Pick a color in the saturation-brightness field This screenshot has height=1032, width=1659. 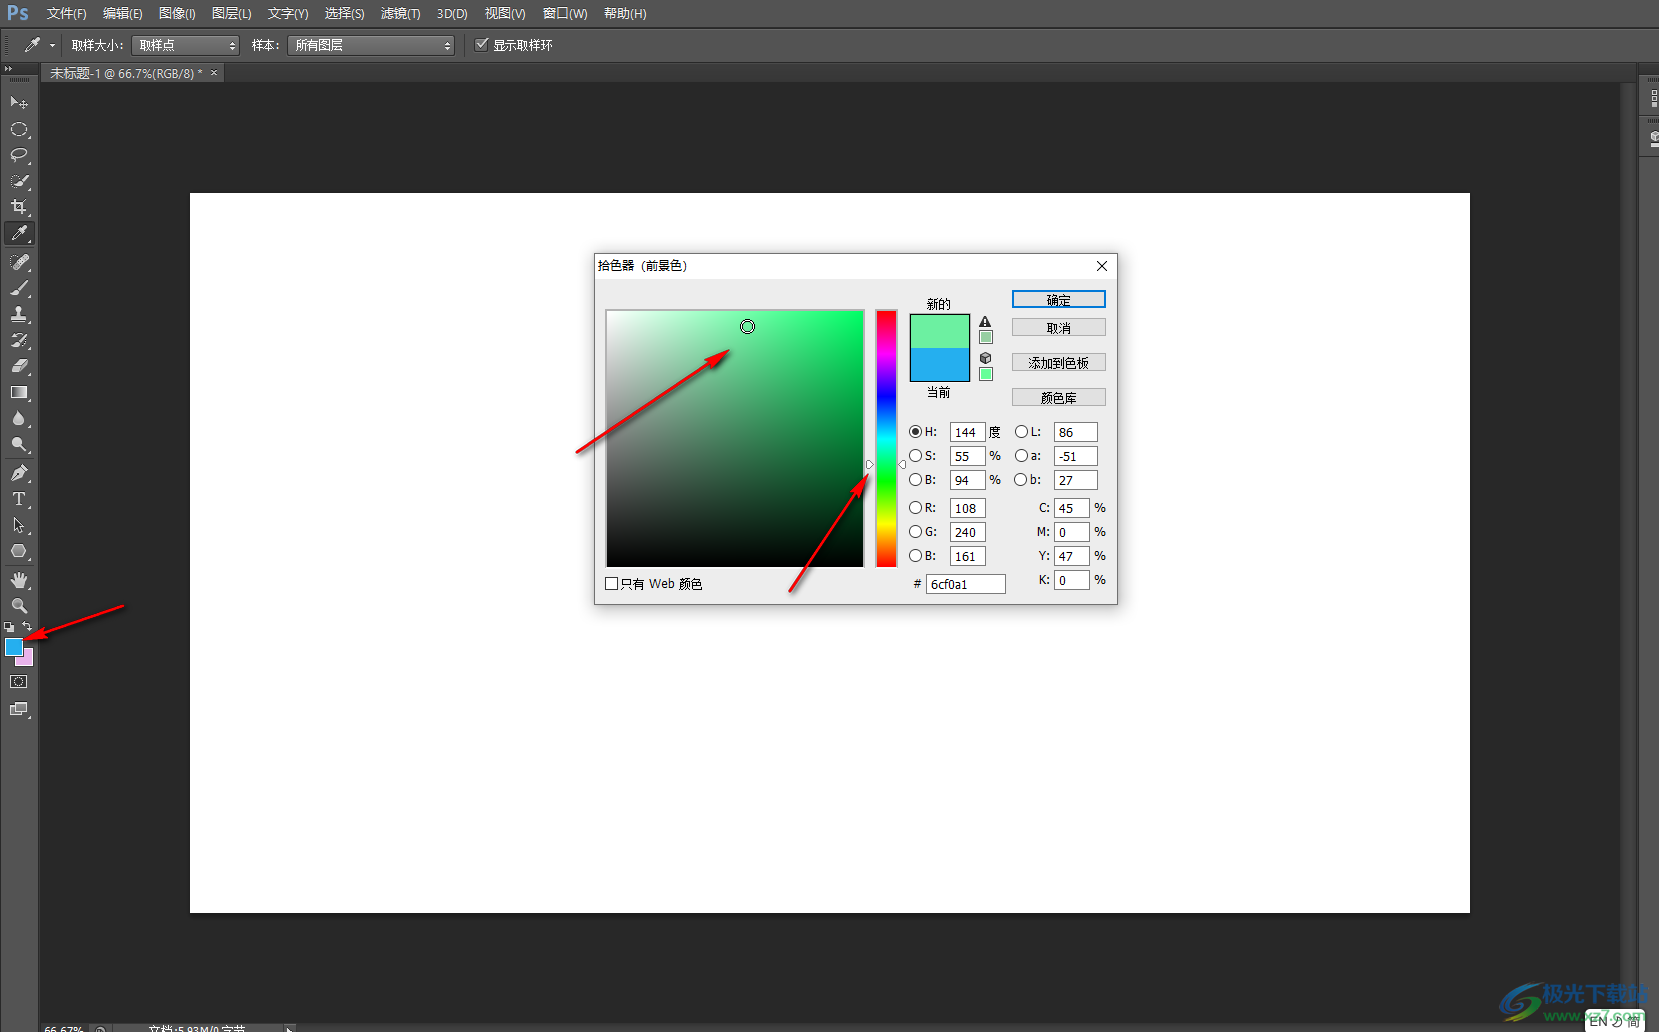pyautogui.click(x=735, y=438)
